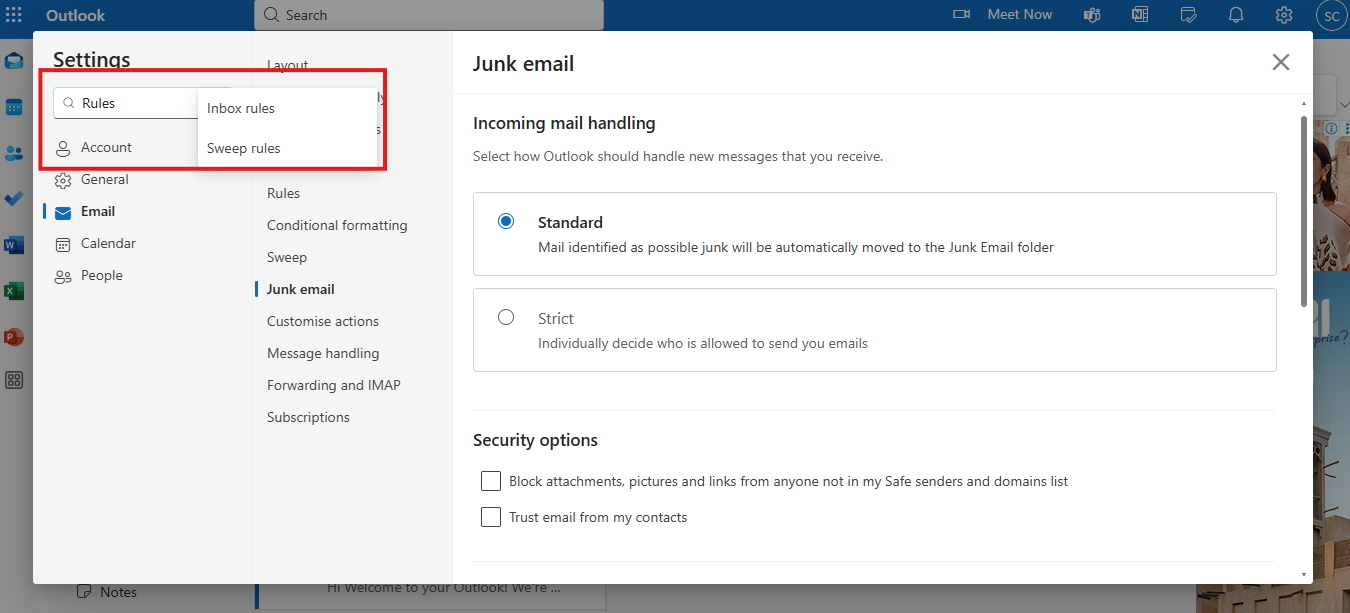Open the Sweep email settings
The image size is (1350, 613).
pos(287,257)
